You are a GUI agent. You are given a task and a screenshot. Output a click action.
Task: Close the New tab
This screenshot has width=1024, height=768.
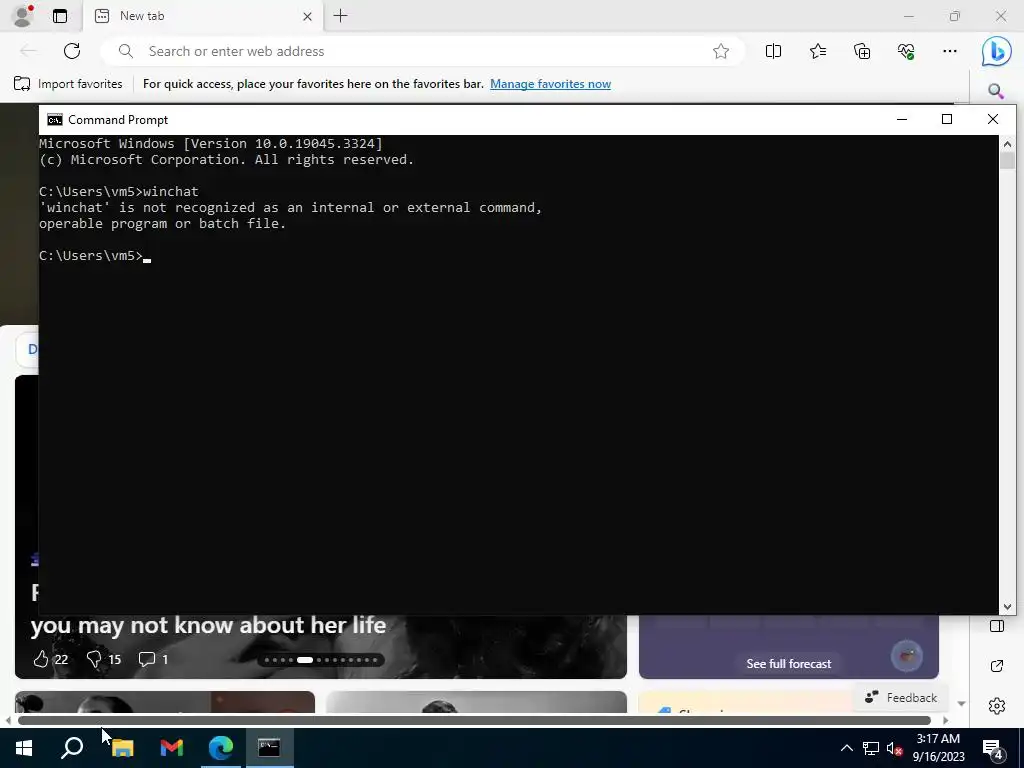point(308,16)
